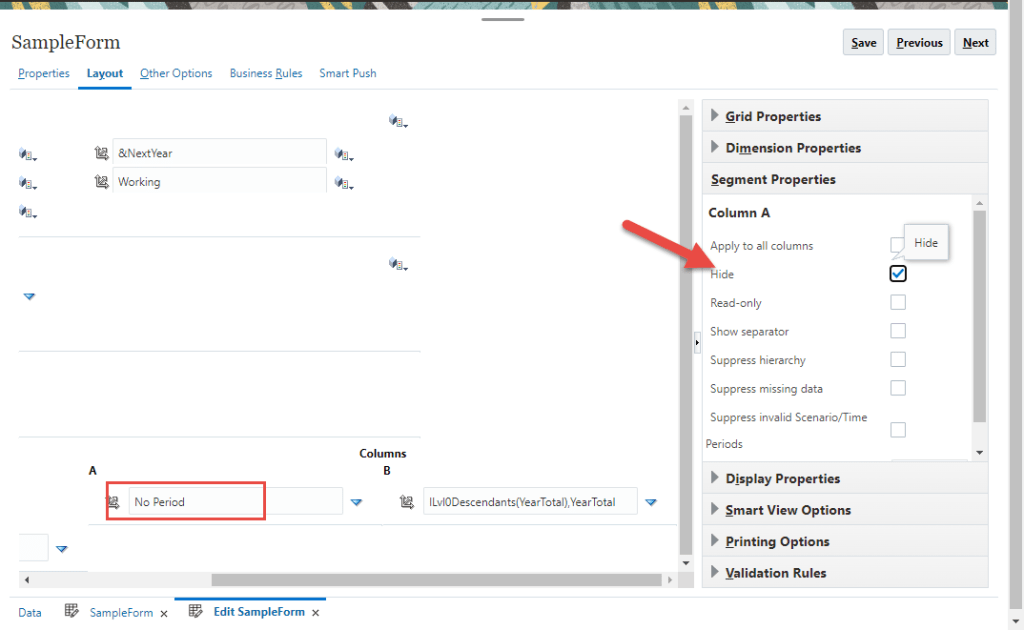Uncheck the Hide checkbox for Column A
This screenshot has width=1024, height=630.
coord(897,272)
